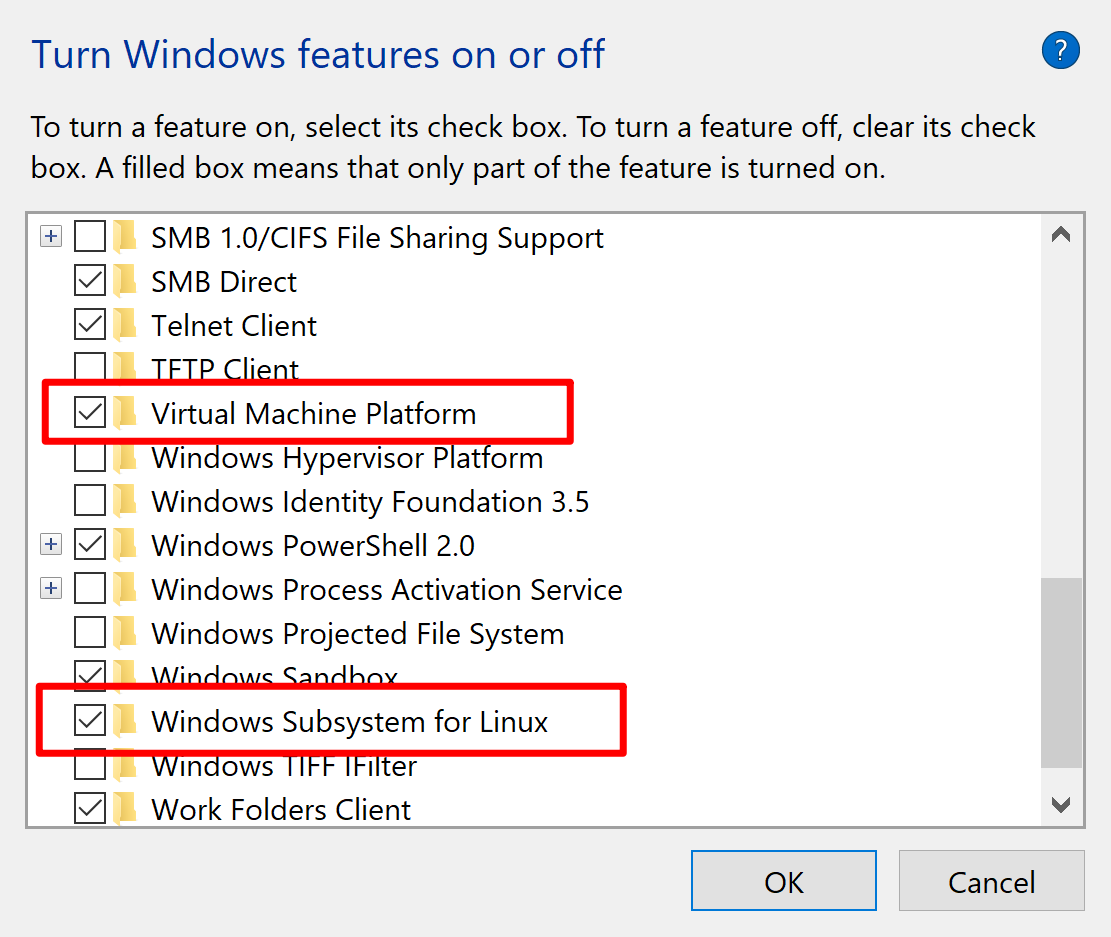Expand the Windows PowerShell 2.0 node
Viewport: 1111px width, 937px height.
(x=51, y=545)
